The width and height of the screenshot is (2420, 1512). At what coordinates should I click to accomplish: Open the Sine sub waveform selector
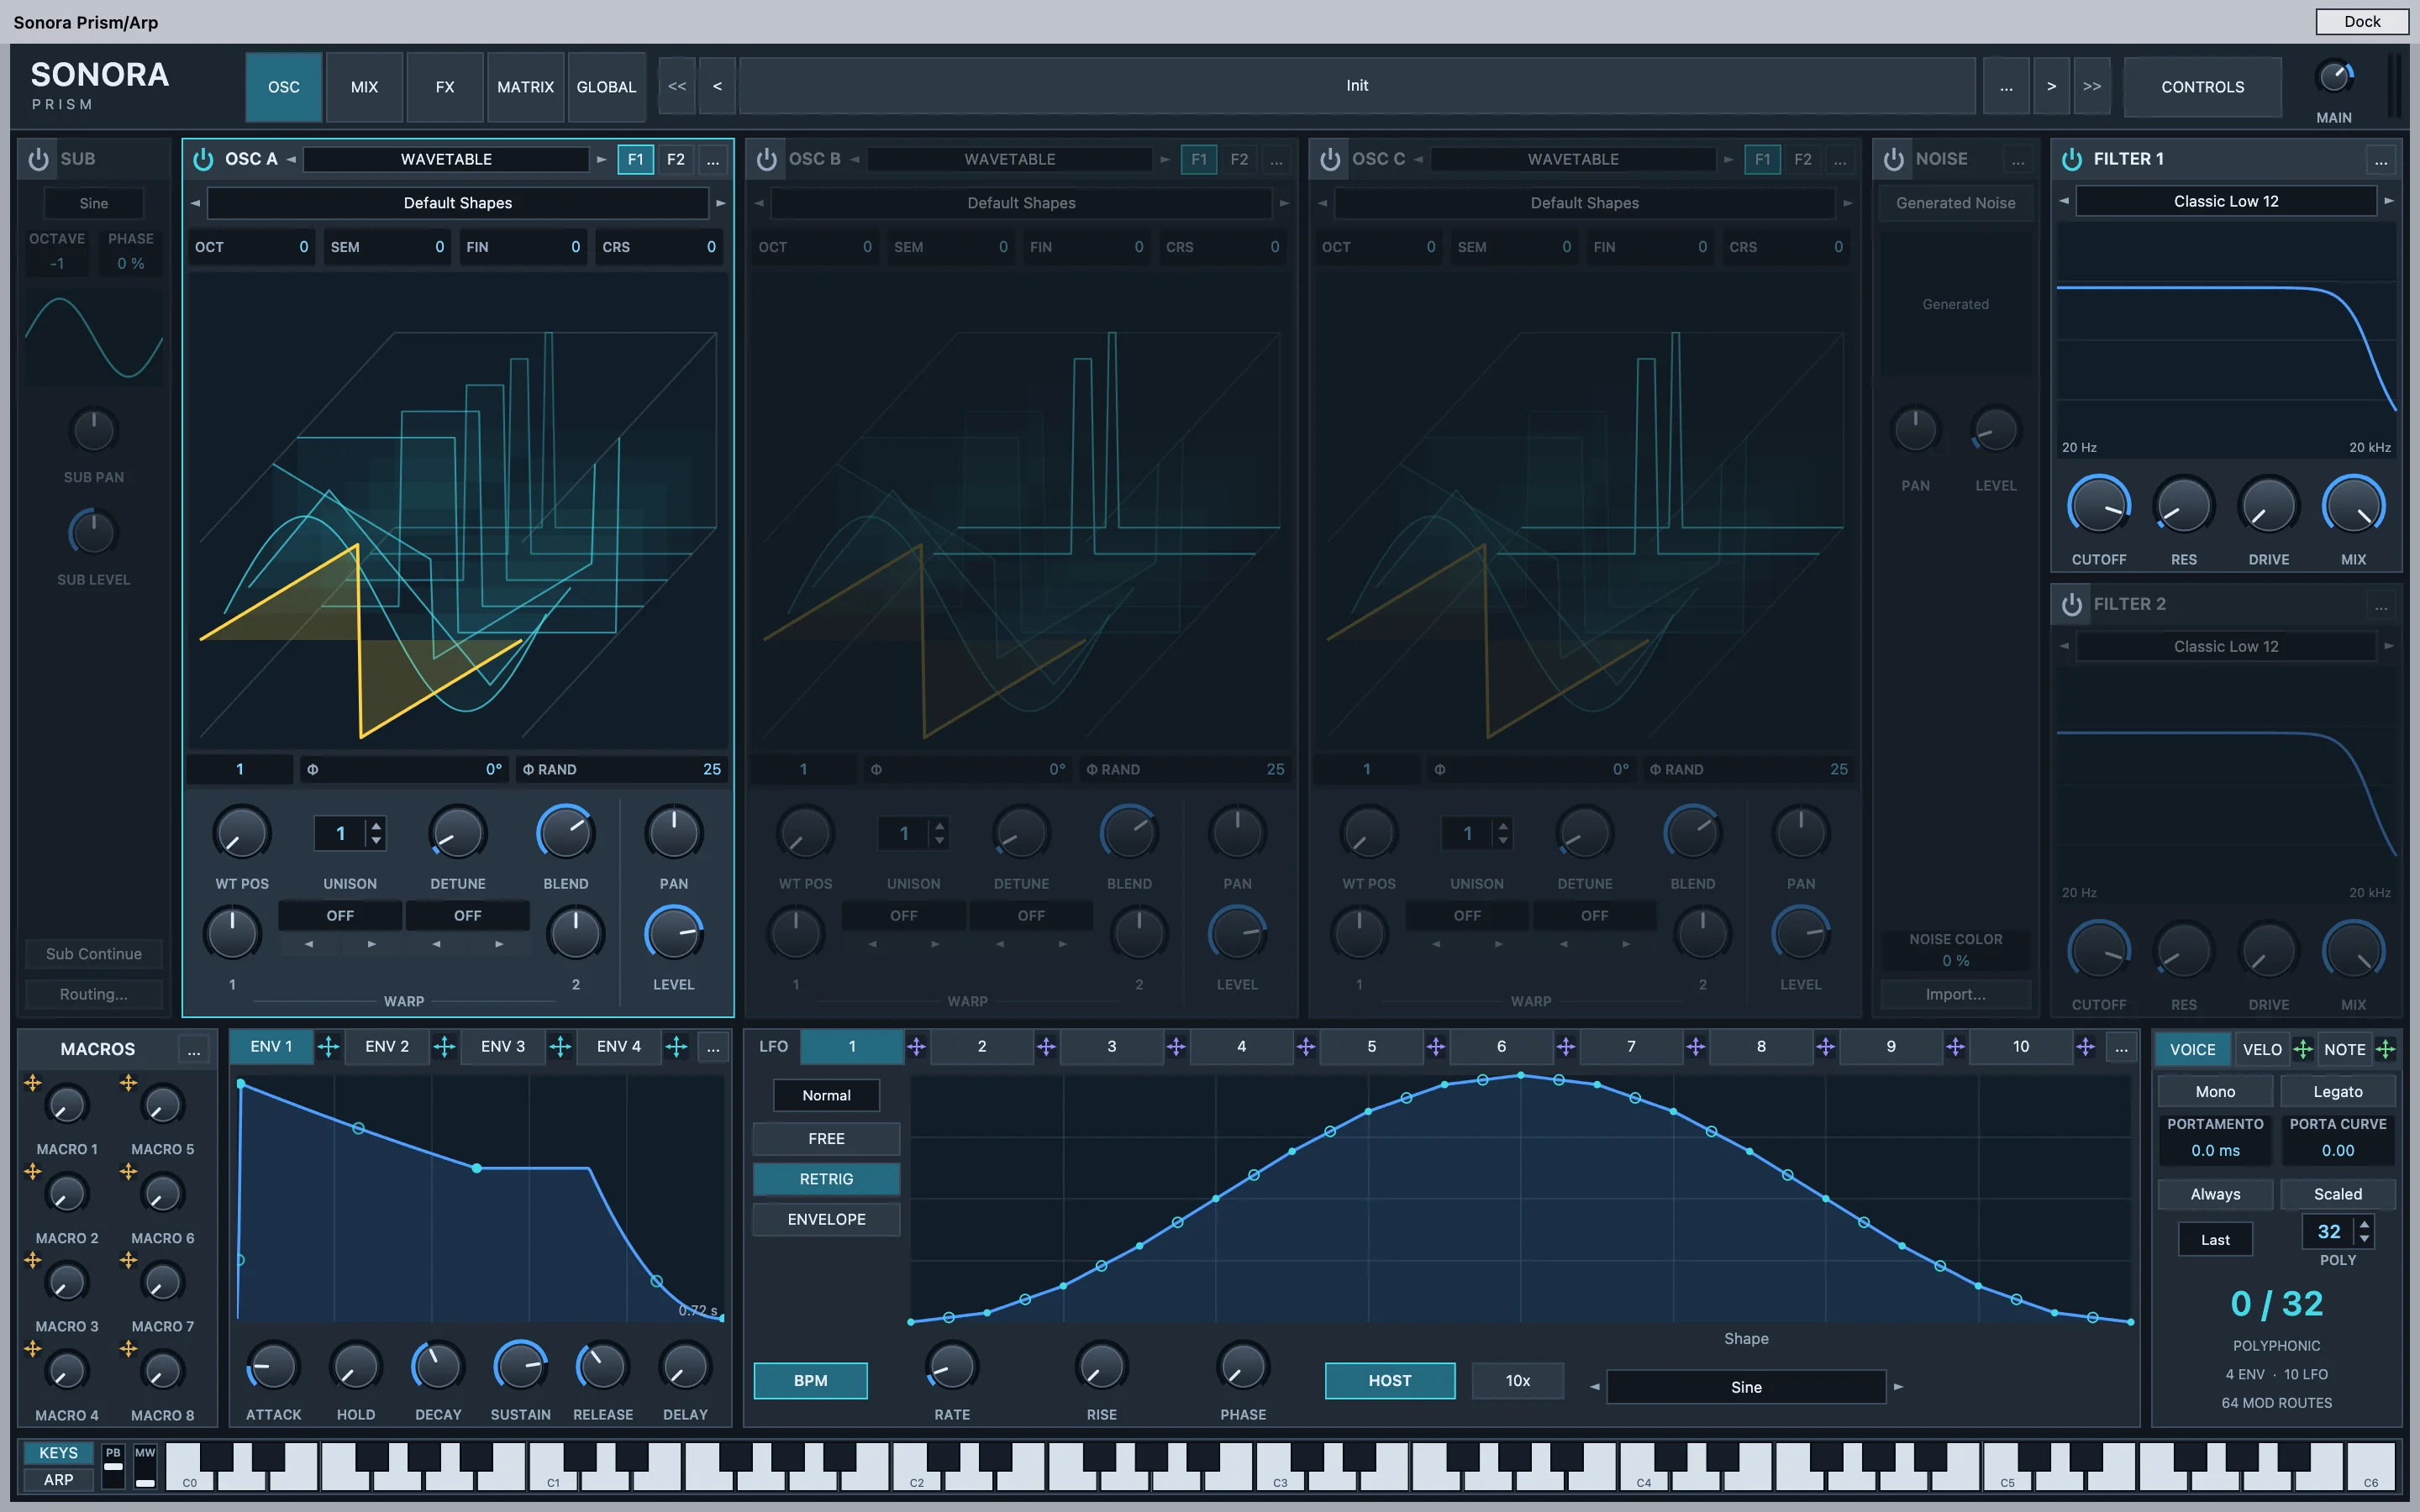coord(94,203)
